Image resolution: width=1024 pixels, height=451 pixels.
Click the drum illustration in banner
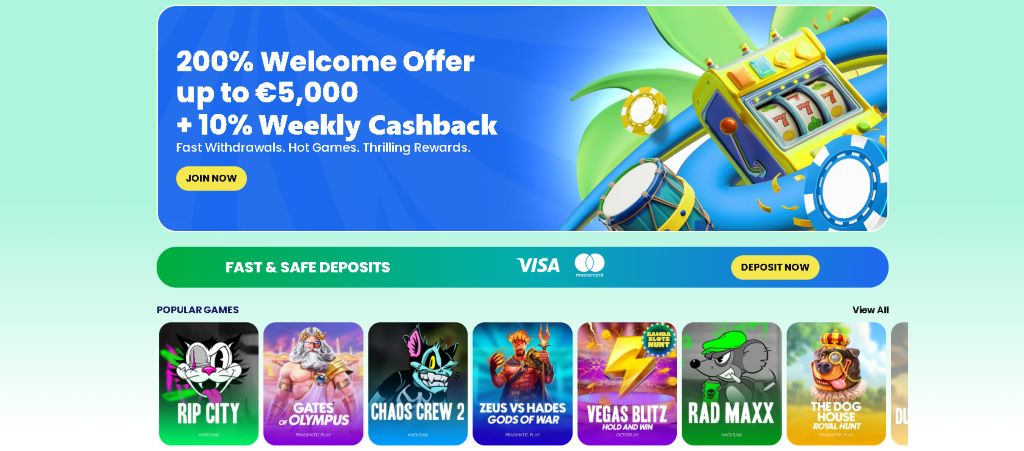(x=653, y=196)
